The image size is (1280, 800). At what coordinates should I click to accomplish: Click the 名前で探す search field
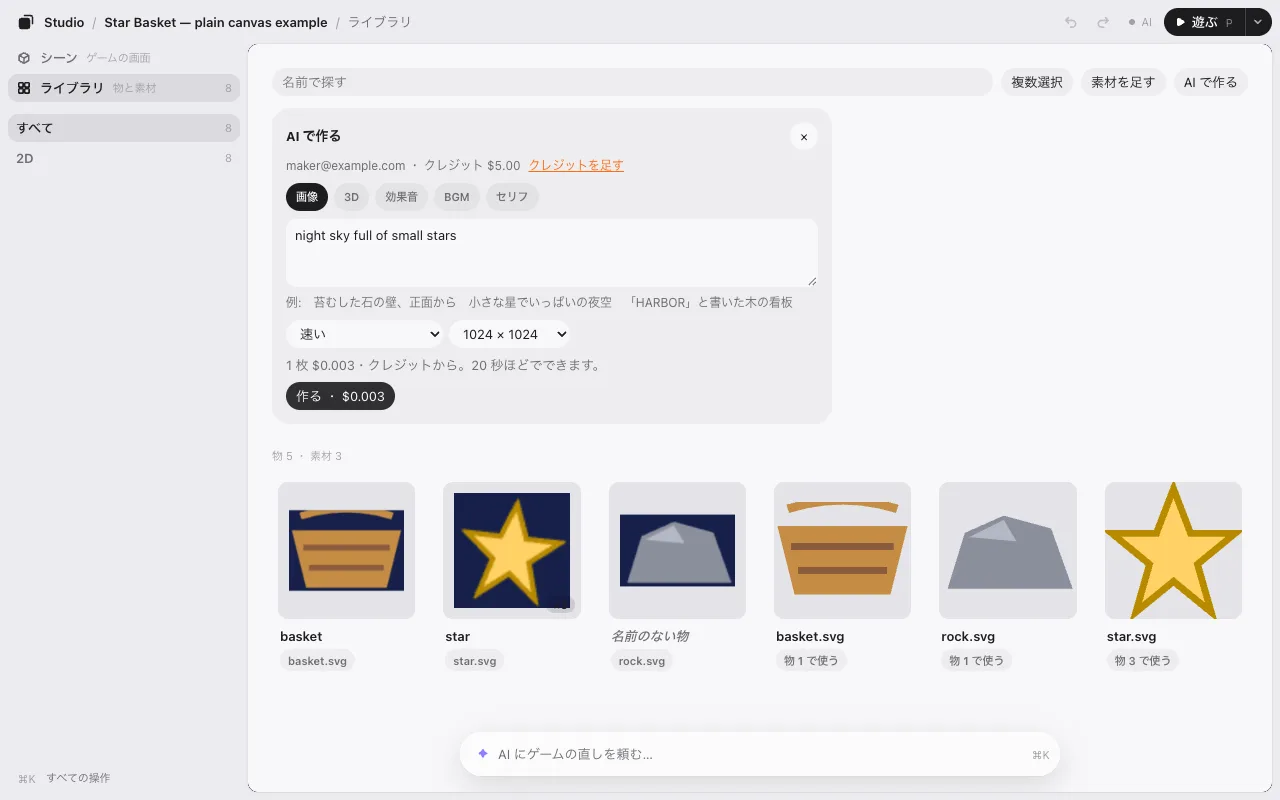(x=632, y=82)
